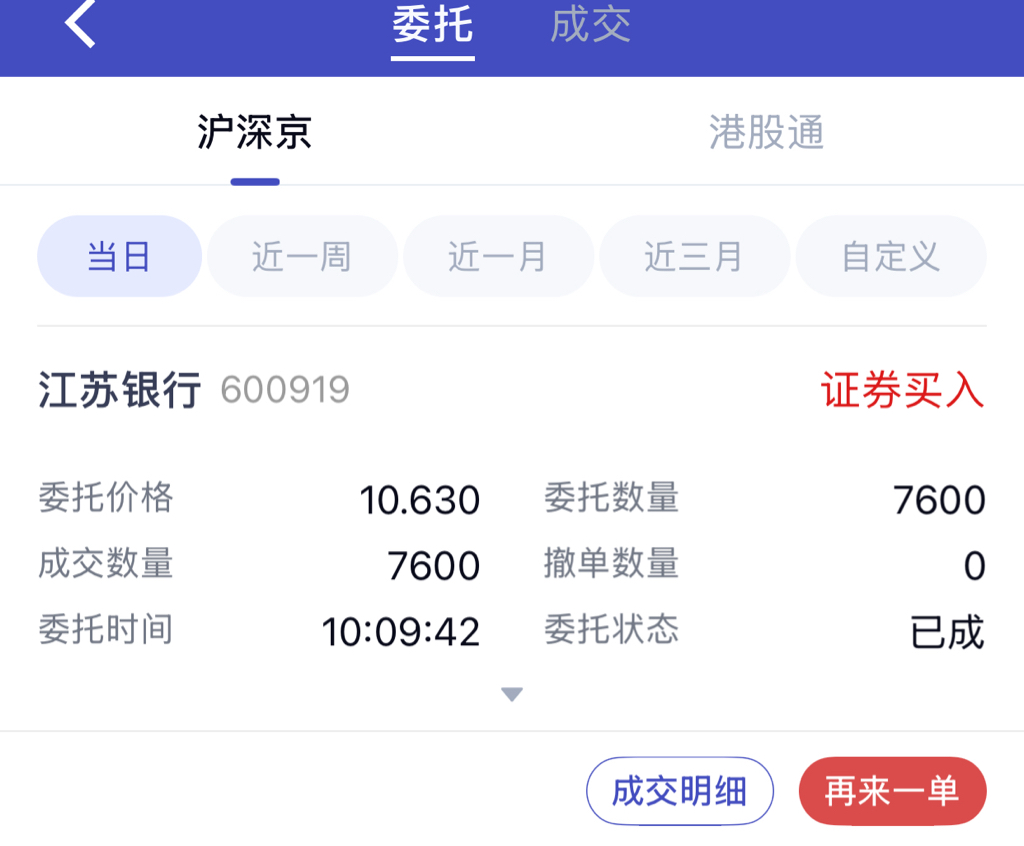The height and width of the screenshot is (846, 1024).
Task: Click the 证券买入 label
Action: [x=903, y=390]
